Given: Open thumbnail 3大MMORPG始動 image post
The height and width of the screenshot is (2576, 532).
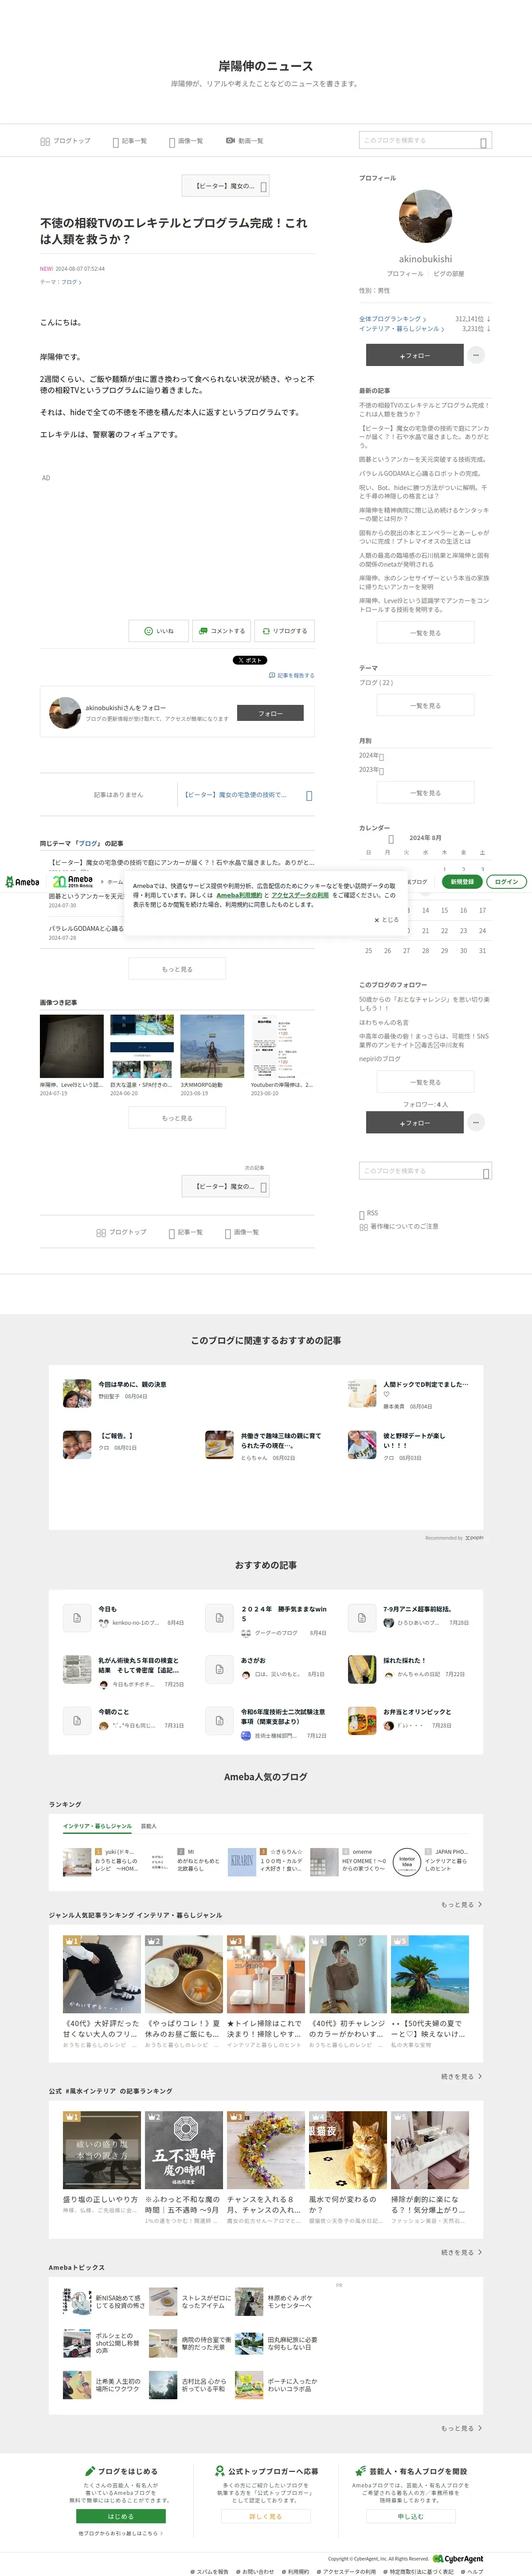Looking at the screenshot, I should [212, 1046].
